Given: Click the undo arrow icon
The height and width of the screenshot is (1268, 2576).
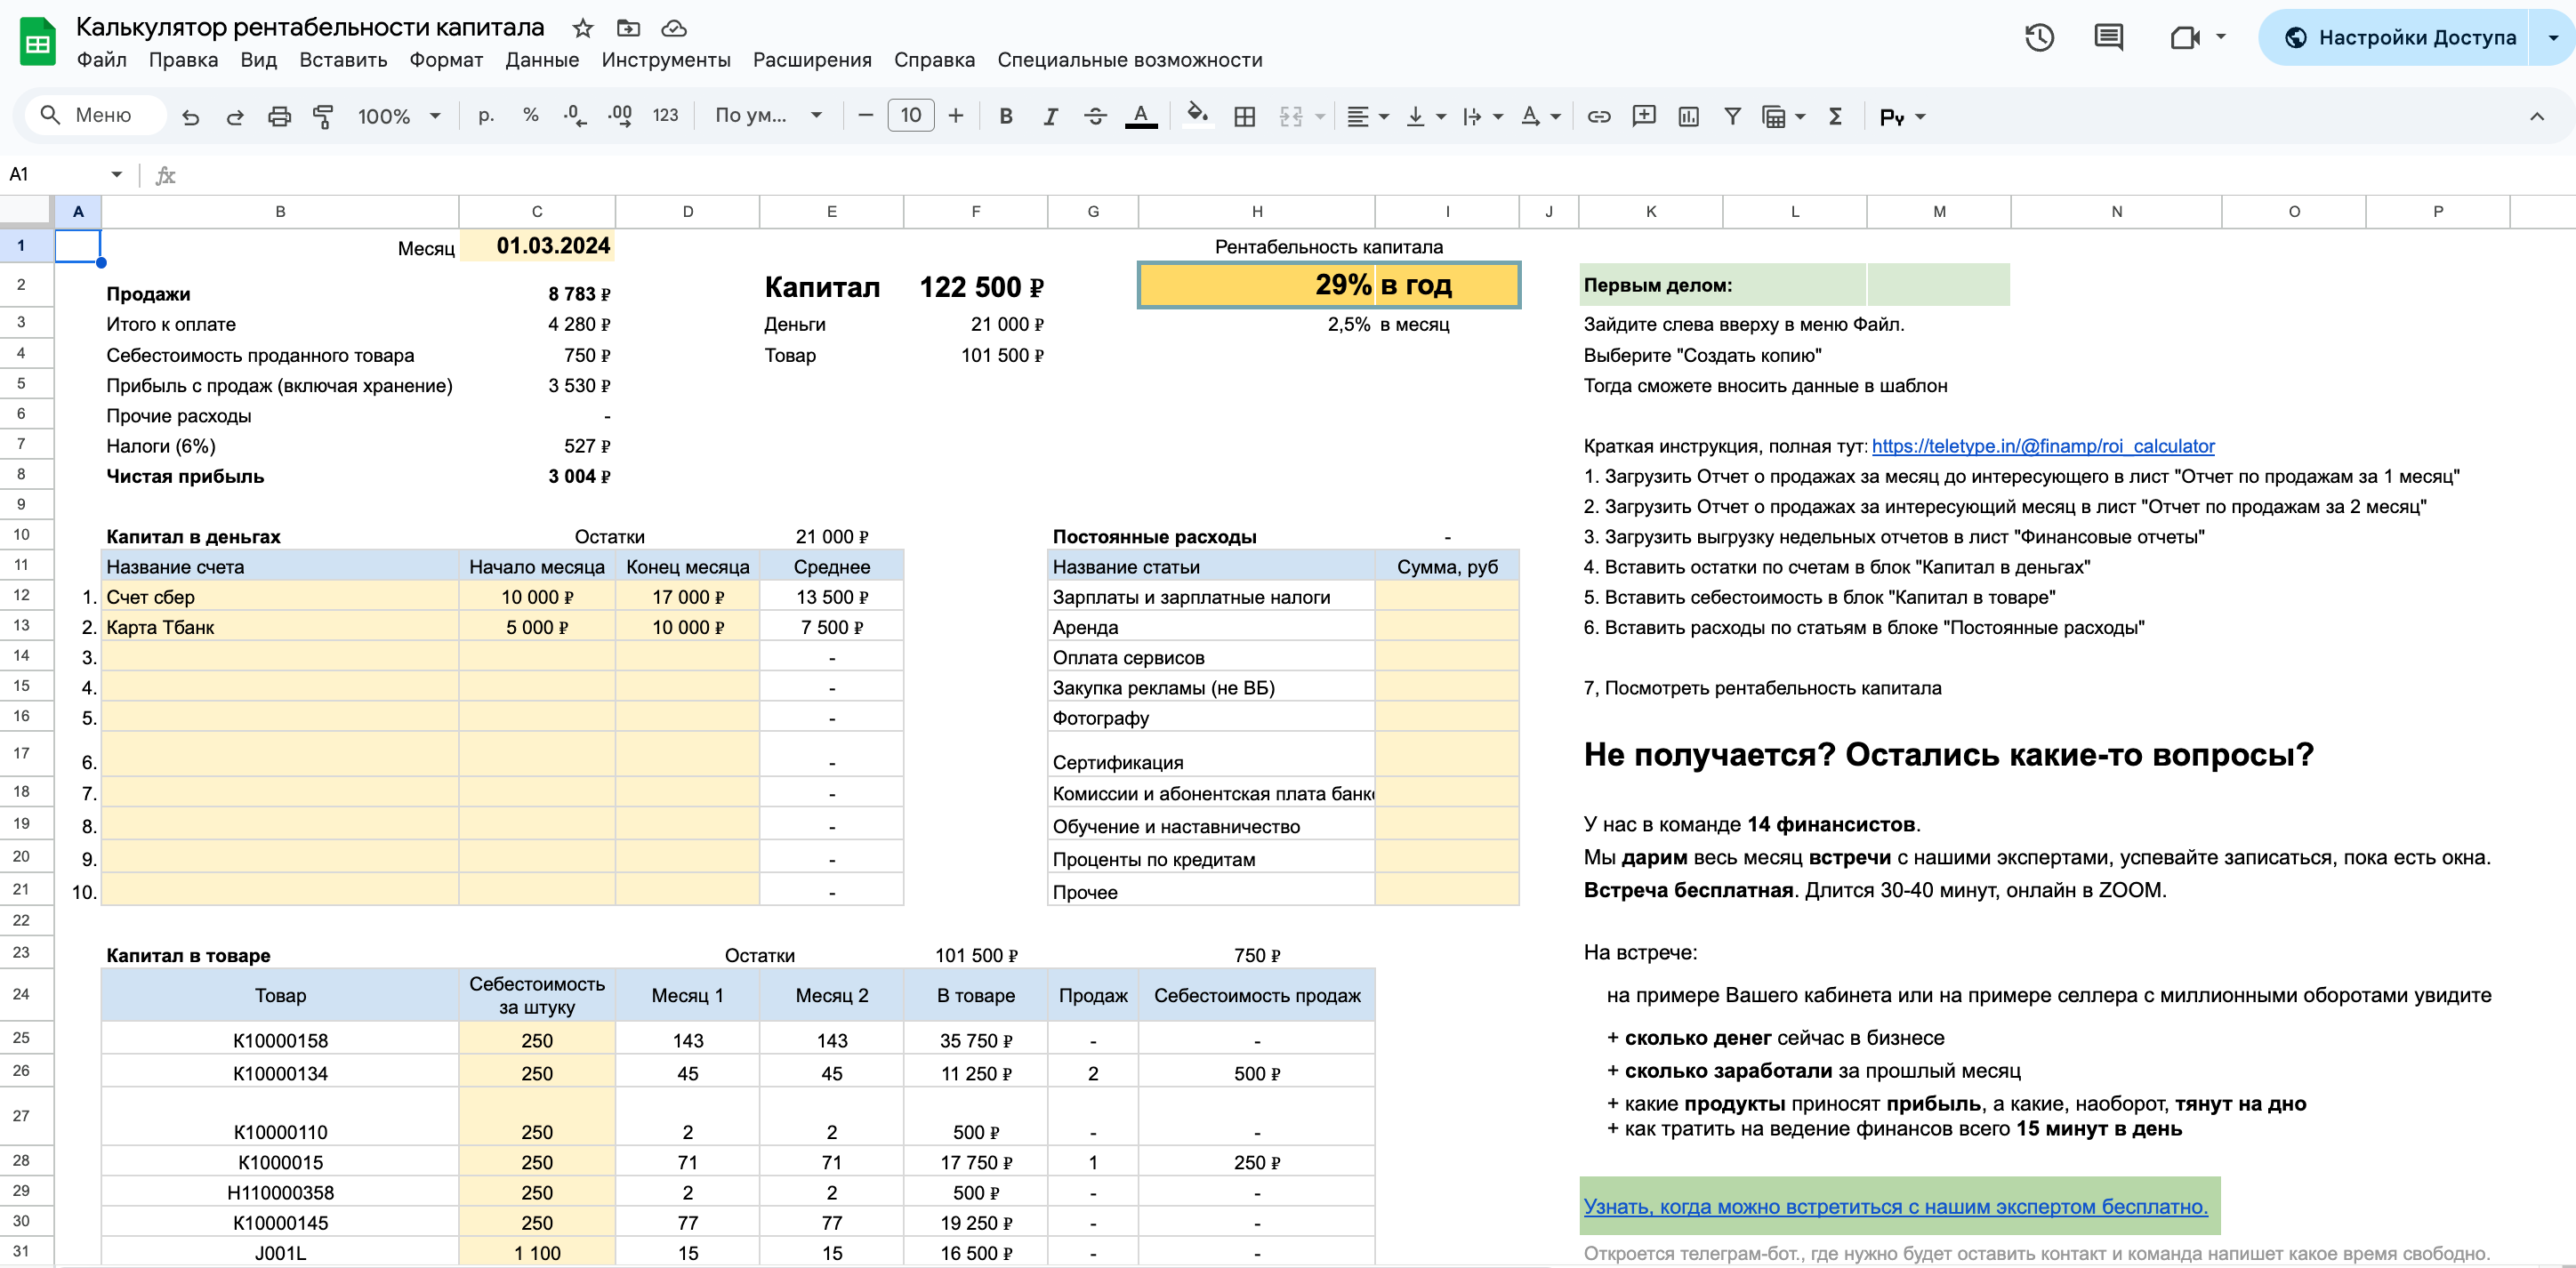Looking at the screenshot, I should (190, 117).
